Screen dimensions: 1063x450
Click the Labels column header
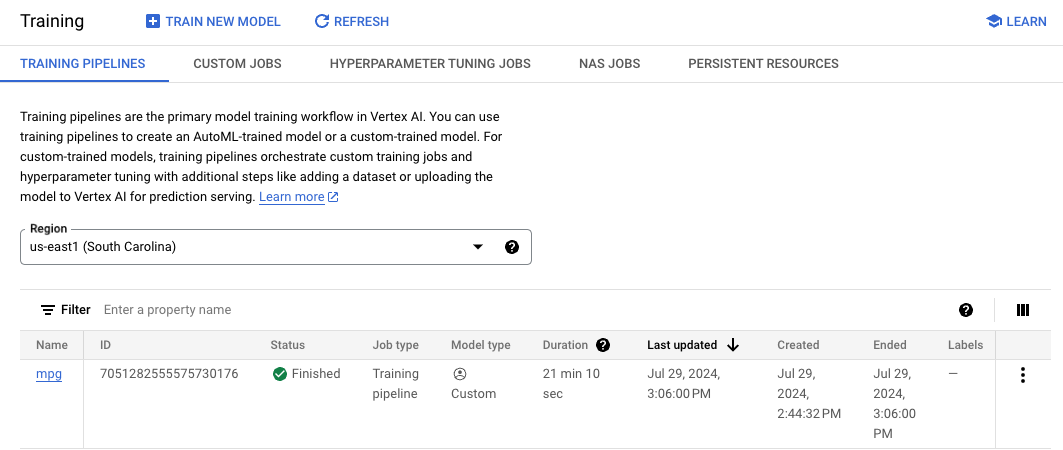point(965,345)
